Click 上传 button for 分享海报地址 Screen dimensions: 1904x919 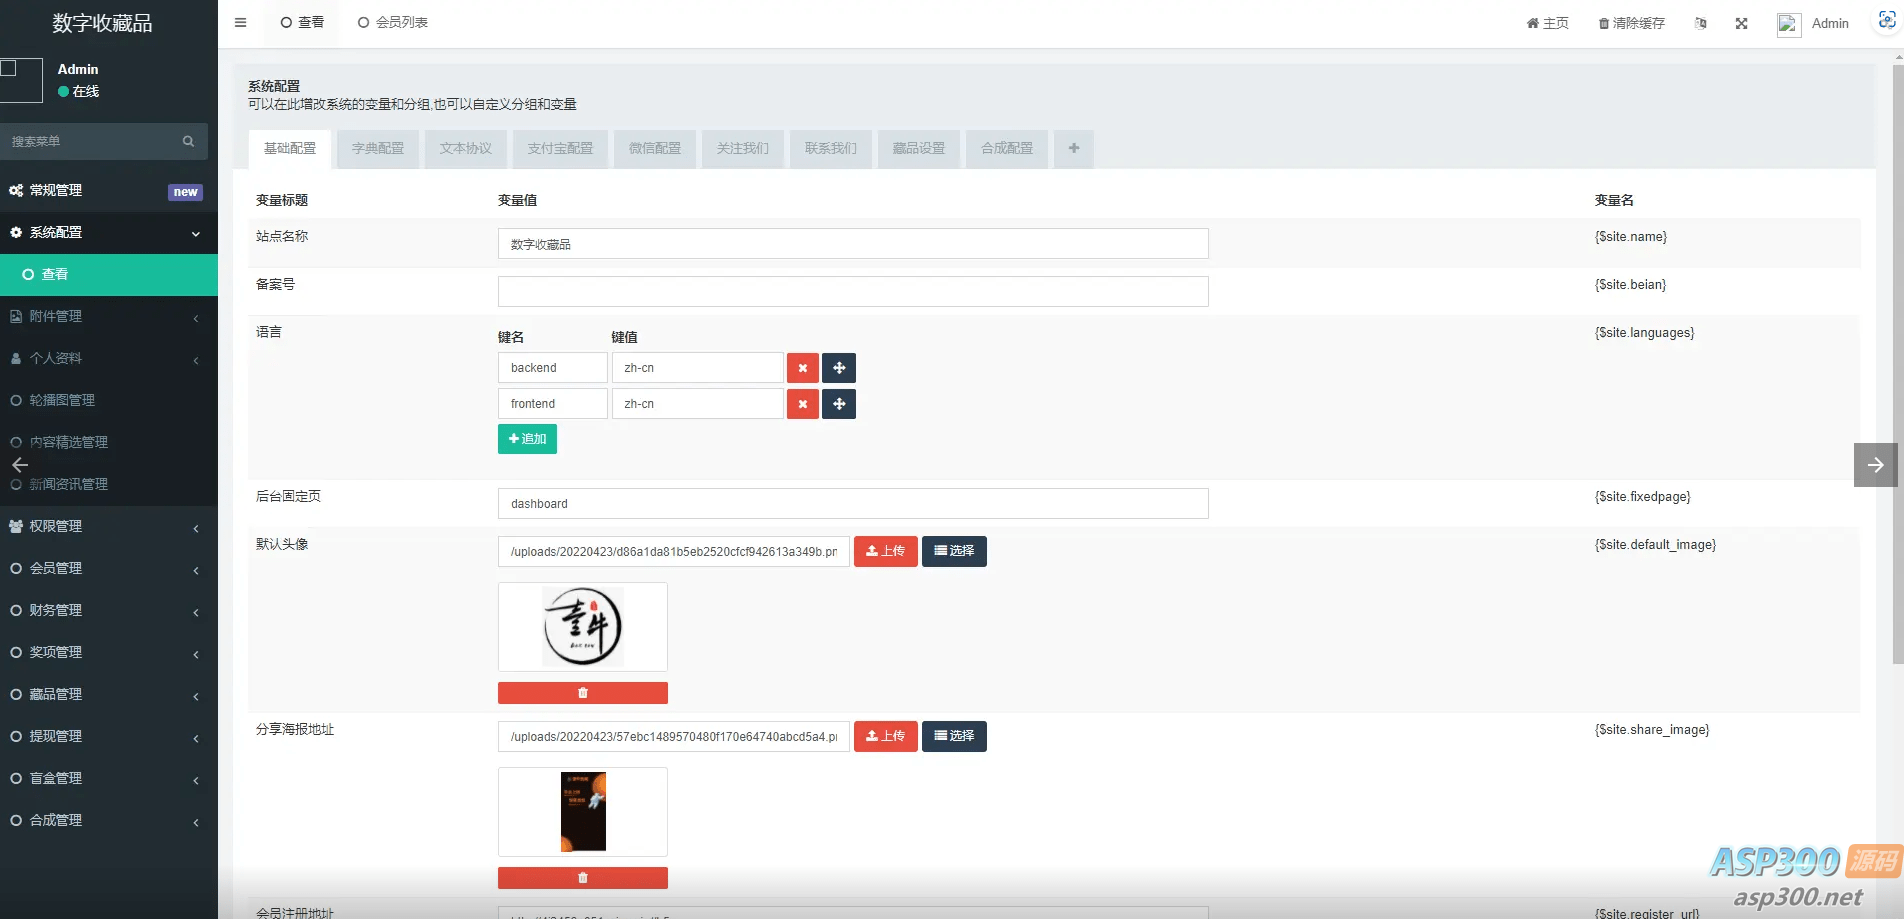pyautogui.click(x=886, y=736)
